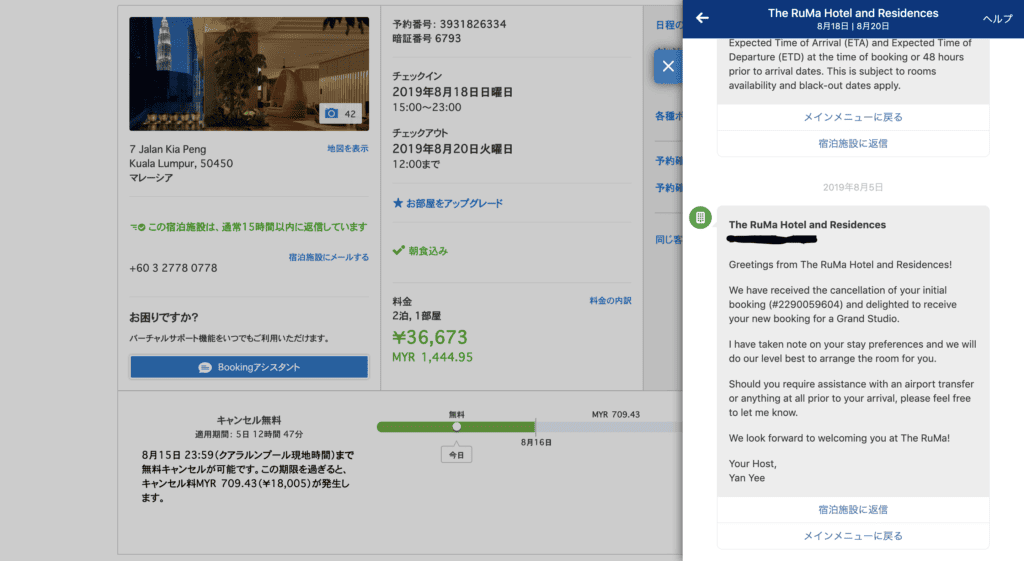Viewport: 1024px width, 561px height.
Task: Click the 今日 label under timeline
Action: (x=456, y=455)
